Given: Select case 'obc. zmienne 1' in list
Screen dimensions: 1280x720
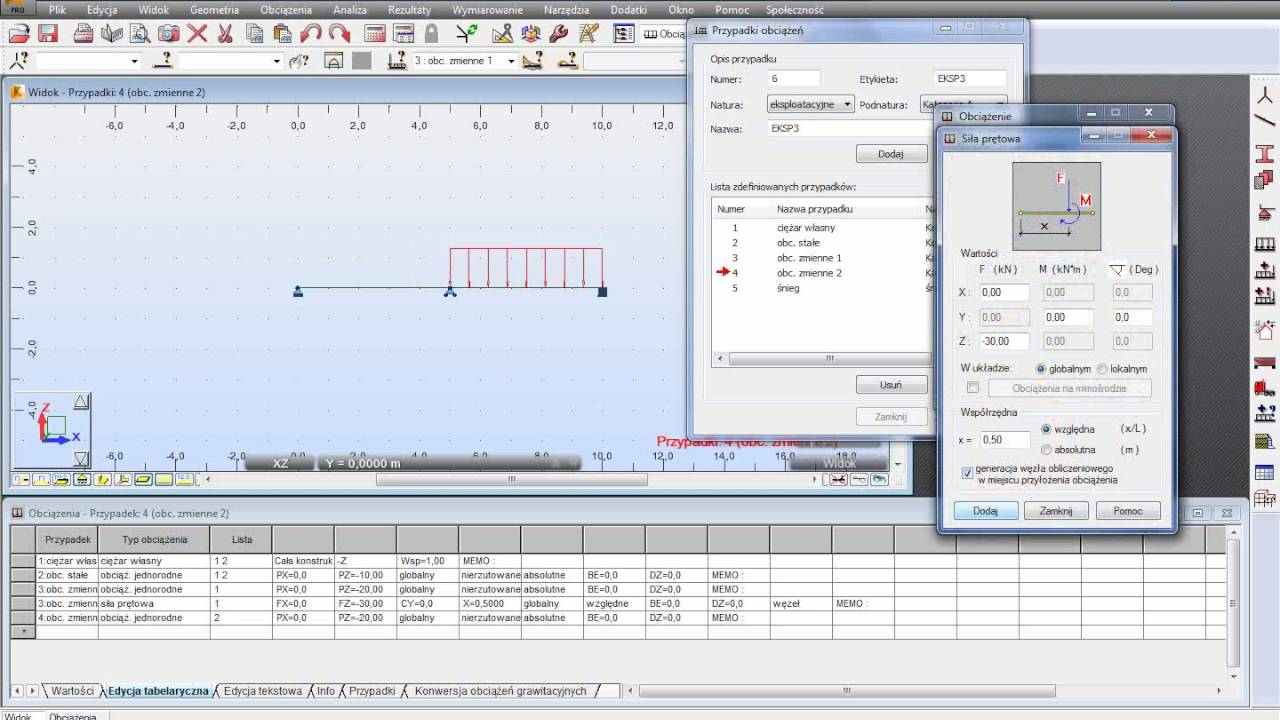Looking at the screenshot, I should [809, 258].
